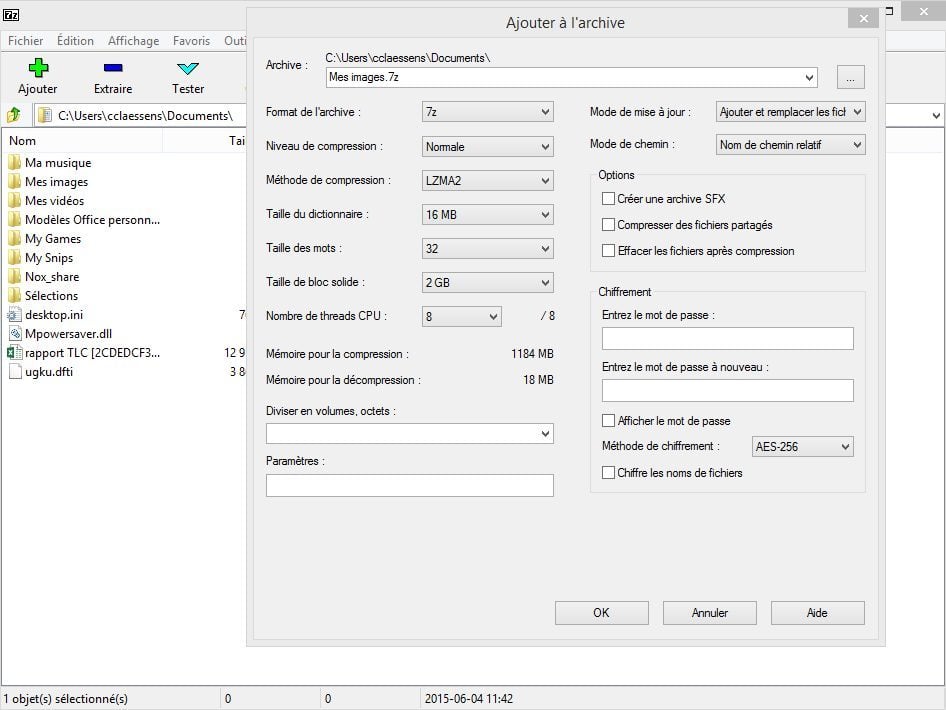
Task: Open the Fichier menu
Action: pyautogui.click(x=26, y=41)
